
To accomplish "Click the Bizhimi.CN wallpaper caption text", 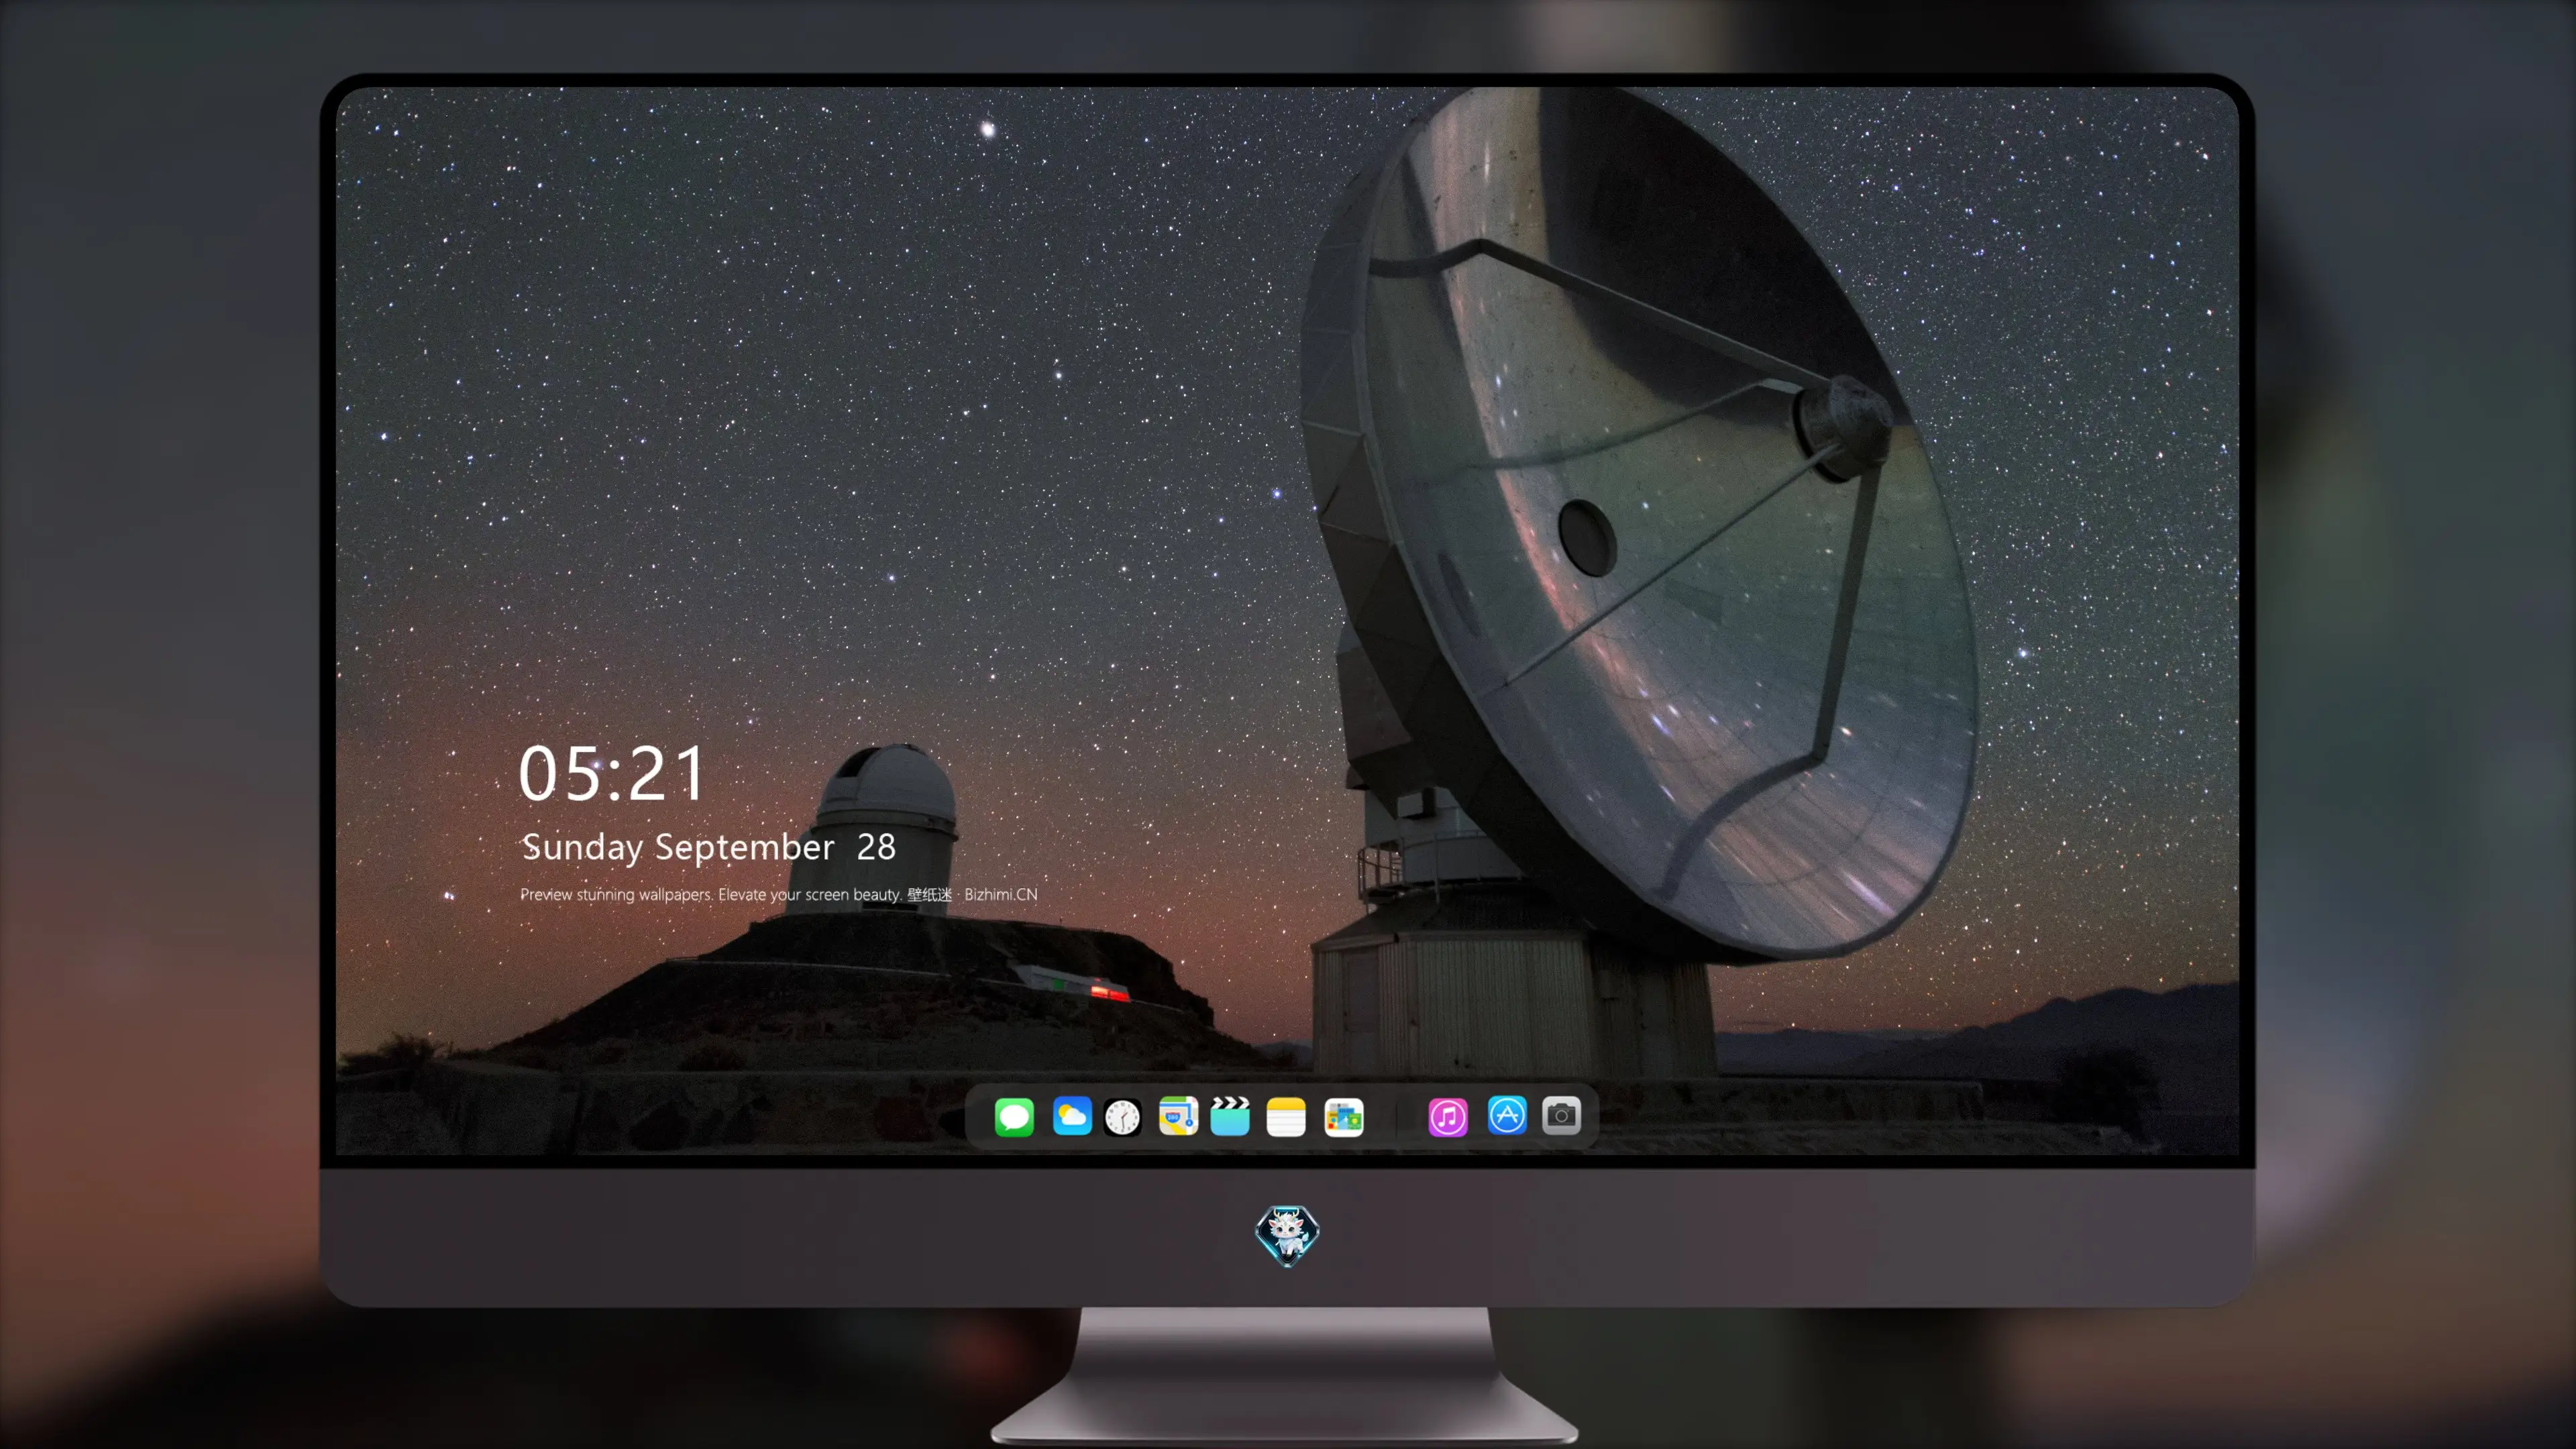I will click(x=779, y=894).
